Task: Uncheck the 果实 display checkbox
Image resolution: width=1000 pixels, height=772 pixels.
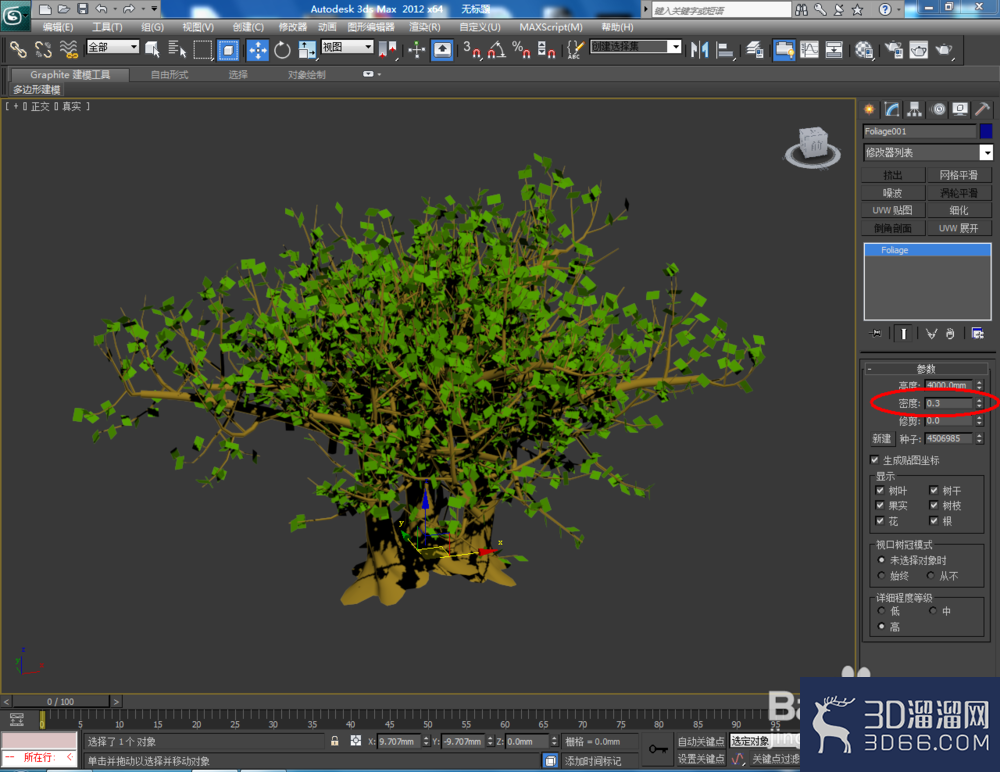Action: click(x=880, y=505)
